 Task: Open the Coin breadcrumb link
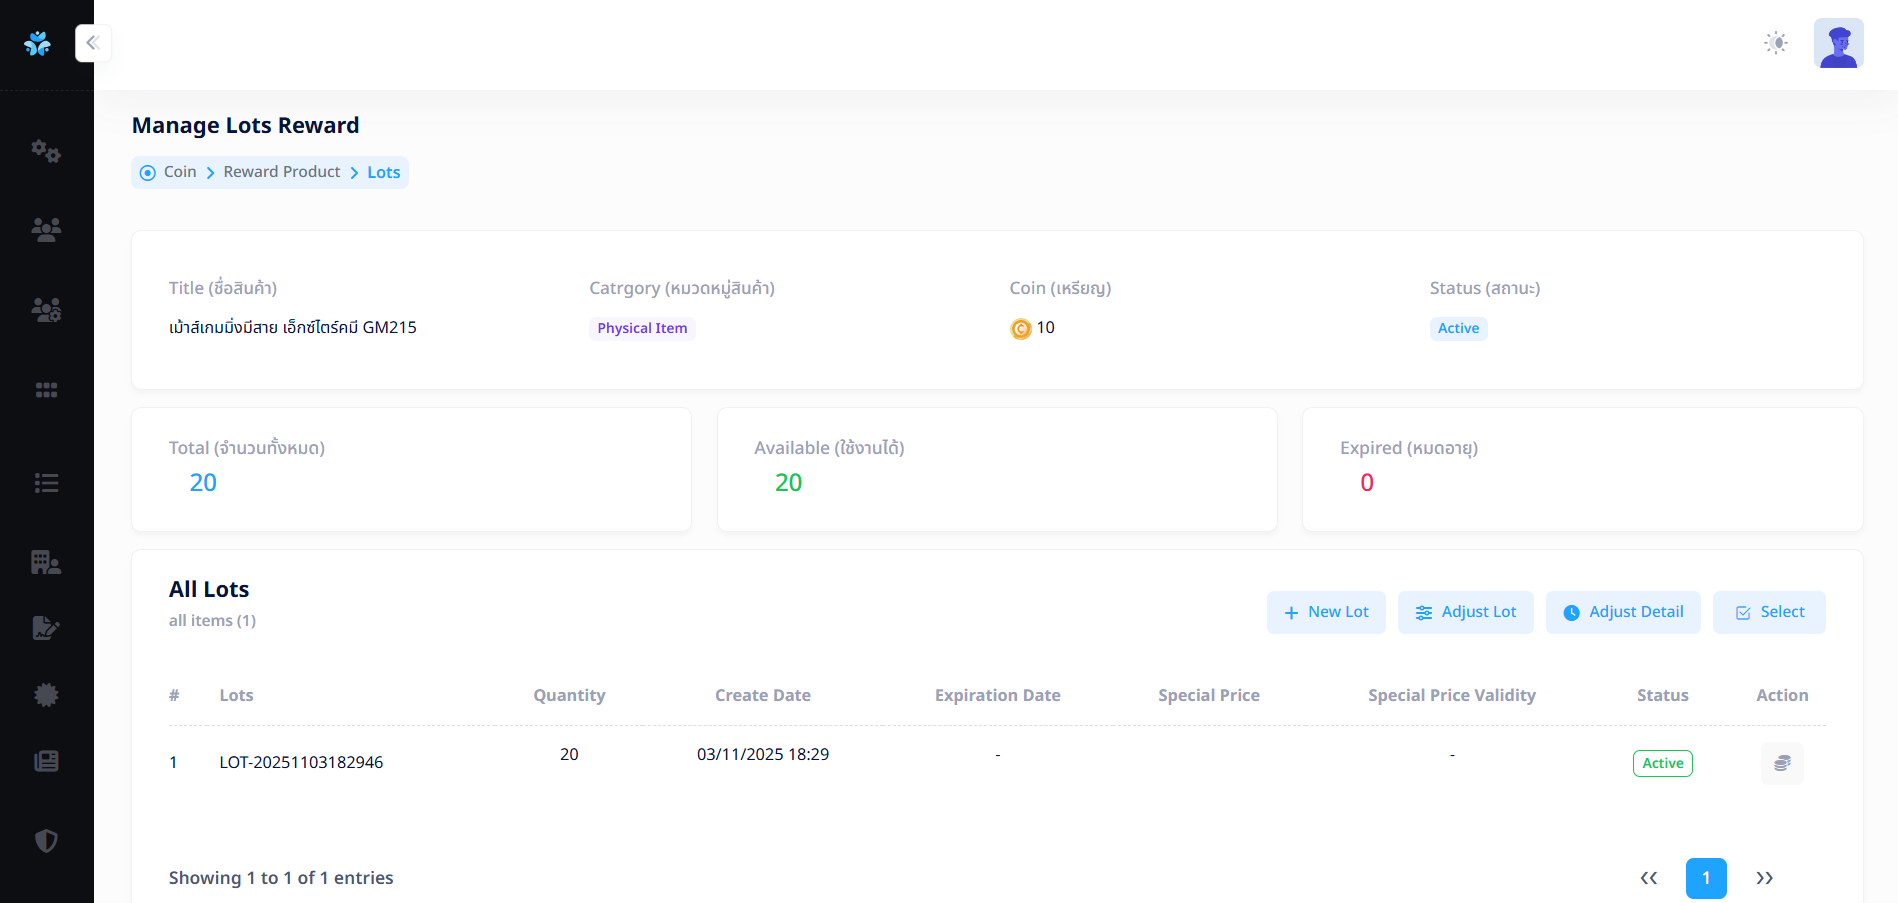180,172
